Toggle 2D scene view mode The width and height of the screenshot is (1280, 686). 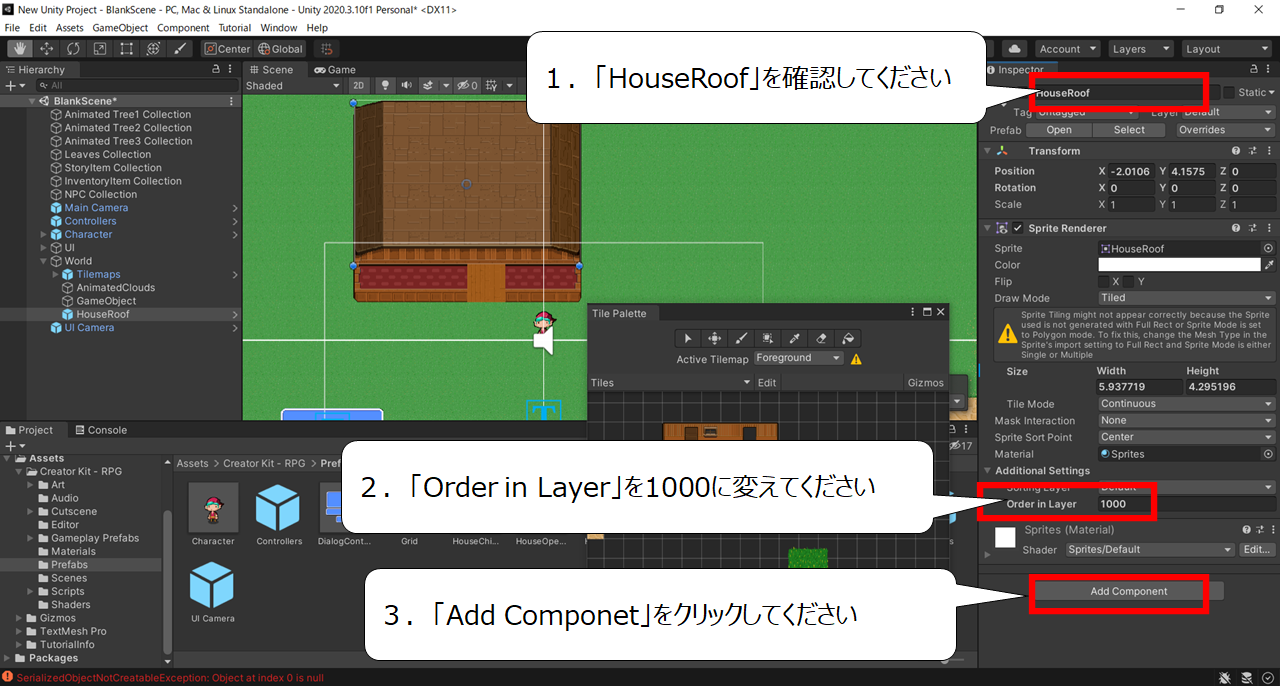(359, 86)
